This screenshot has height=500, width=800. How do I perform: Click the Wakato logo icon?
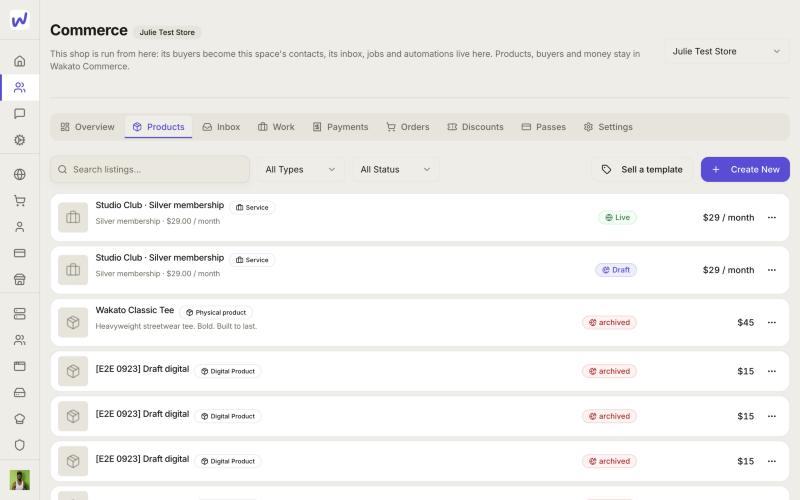click(19, 19)
